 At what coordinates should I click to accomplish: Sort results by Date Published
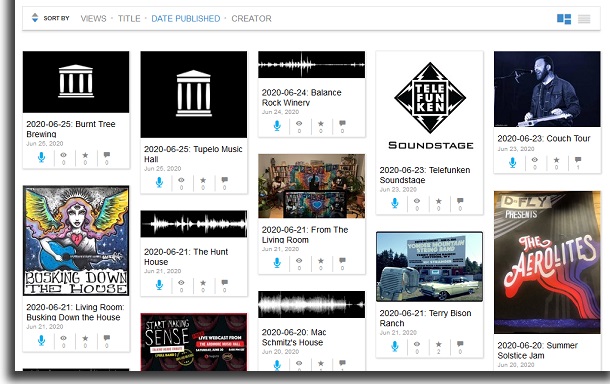pyautogui.click(x=186, y=18)
